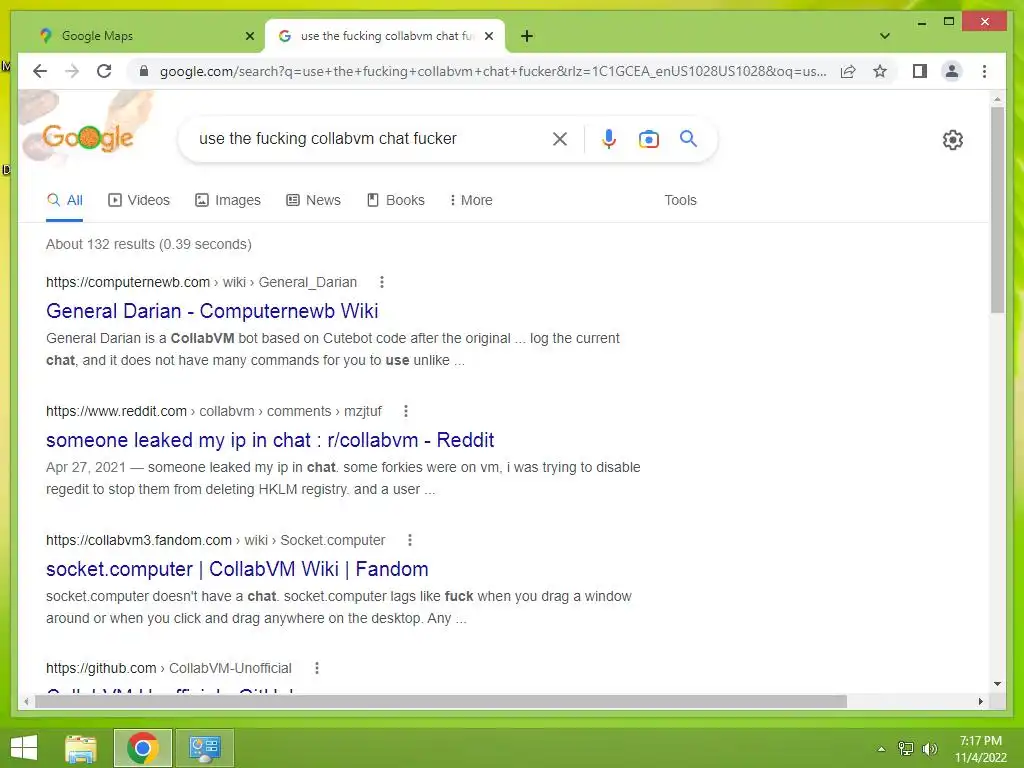
Task: Start voice search with microphone
Action: click(609, 138)
